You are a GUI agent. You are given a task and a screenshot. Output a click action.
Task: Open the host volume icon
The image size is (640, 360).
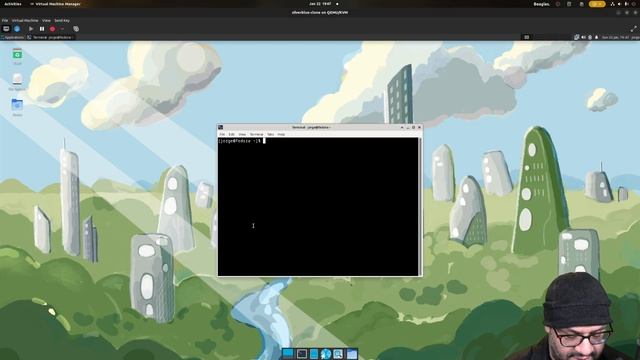coord(619,4)
